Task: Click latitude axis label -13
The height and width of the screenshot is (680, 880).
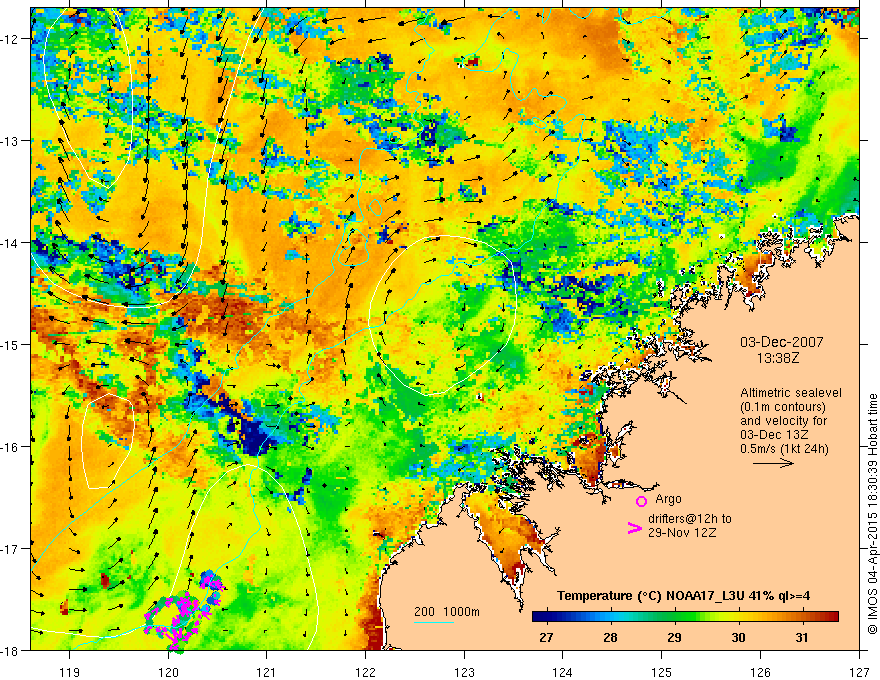Action: pyautogui.click(x=10, y=141)
